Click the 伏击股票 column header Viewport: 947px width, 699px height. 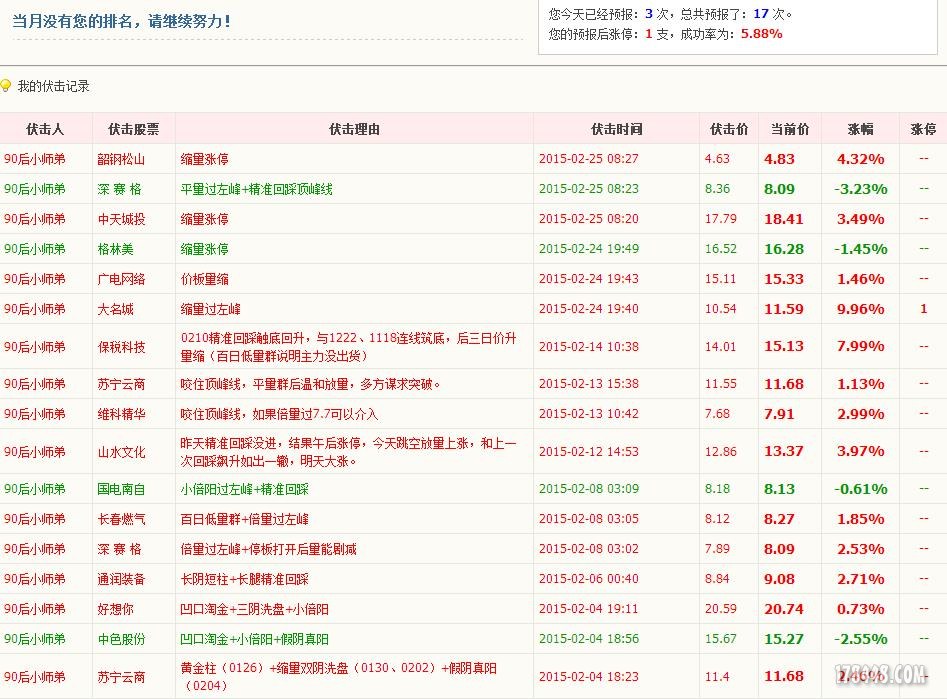(133, 129)
